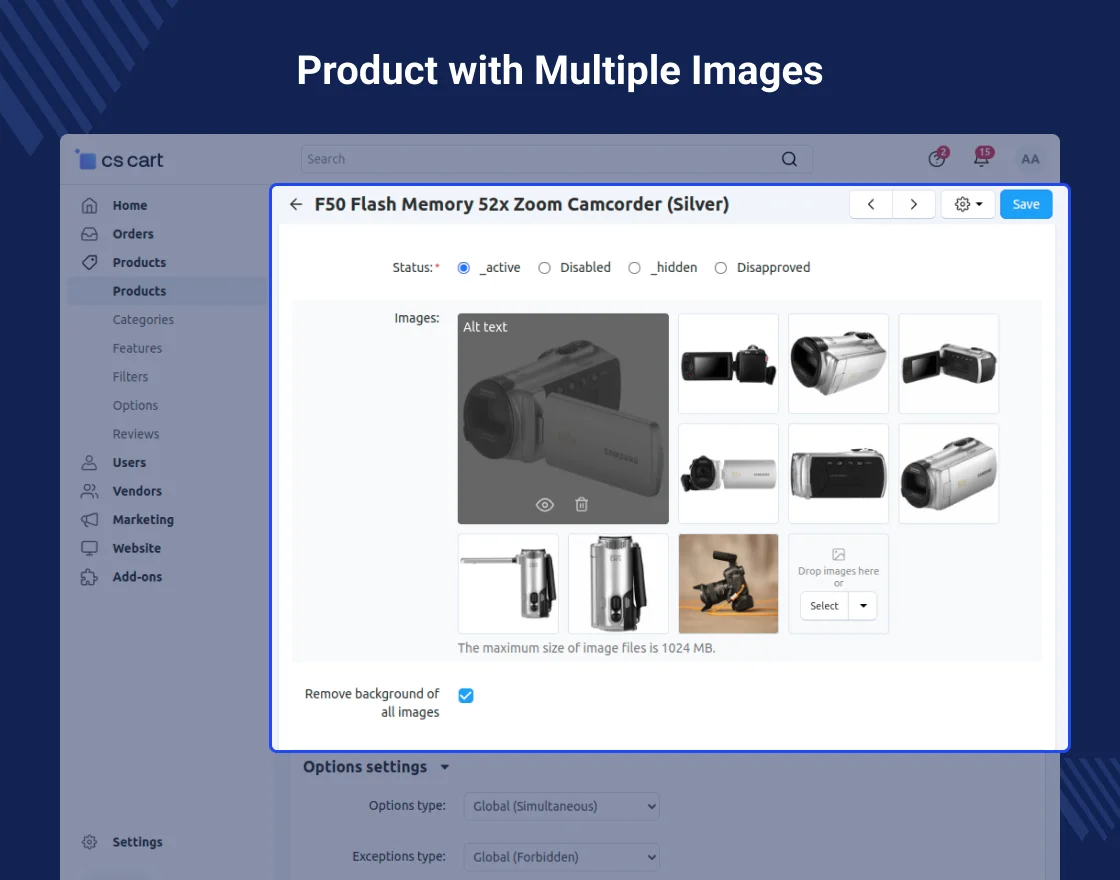Select the Disapproved status radio button
Image resolution: width=1120 pixels, height=880 pixels.
721,268
